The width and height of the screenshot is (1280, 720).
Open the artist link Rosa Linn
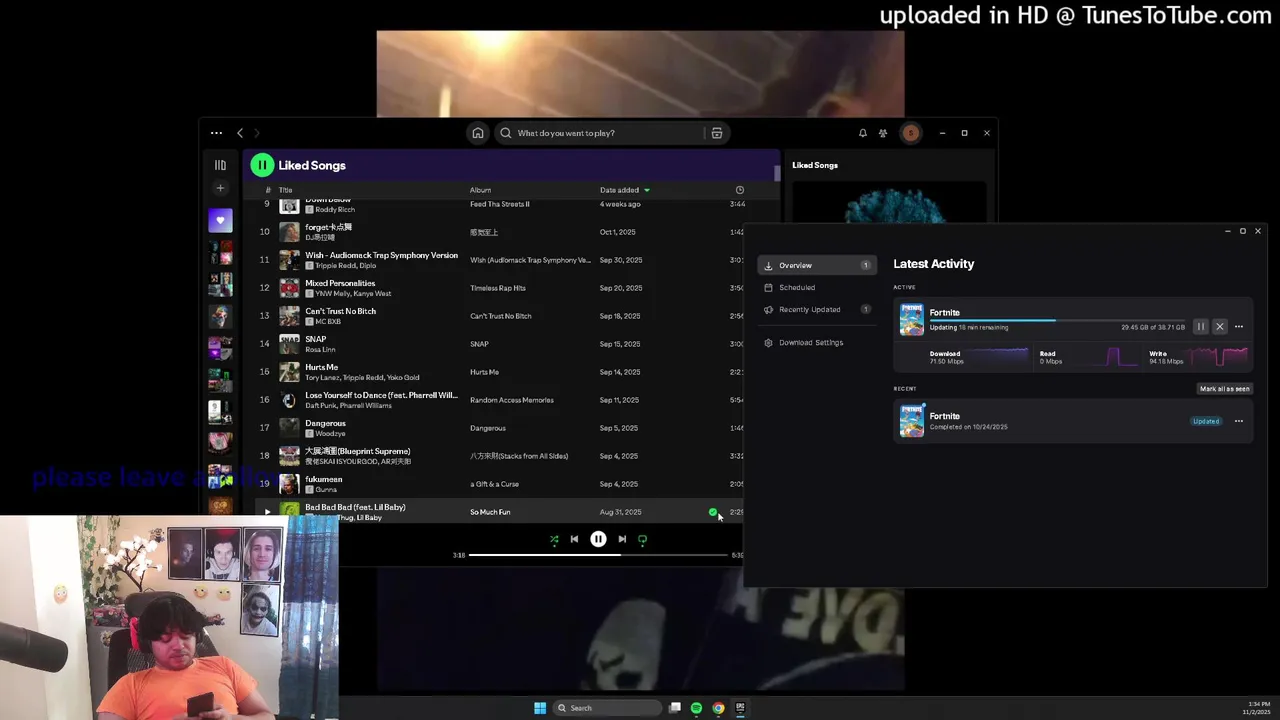[320, 350]
